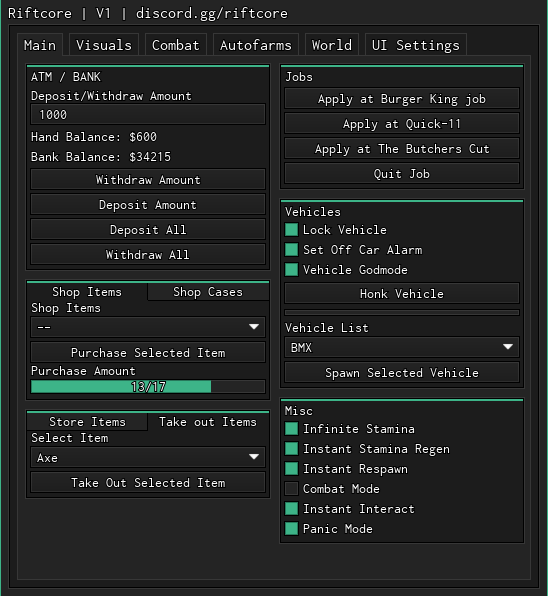Select the Store Items sub-tab
The height and width of the screenshot is (596, 548).
point(87,422)
